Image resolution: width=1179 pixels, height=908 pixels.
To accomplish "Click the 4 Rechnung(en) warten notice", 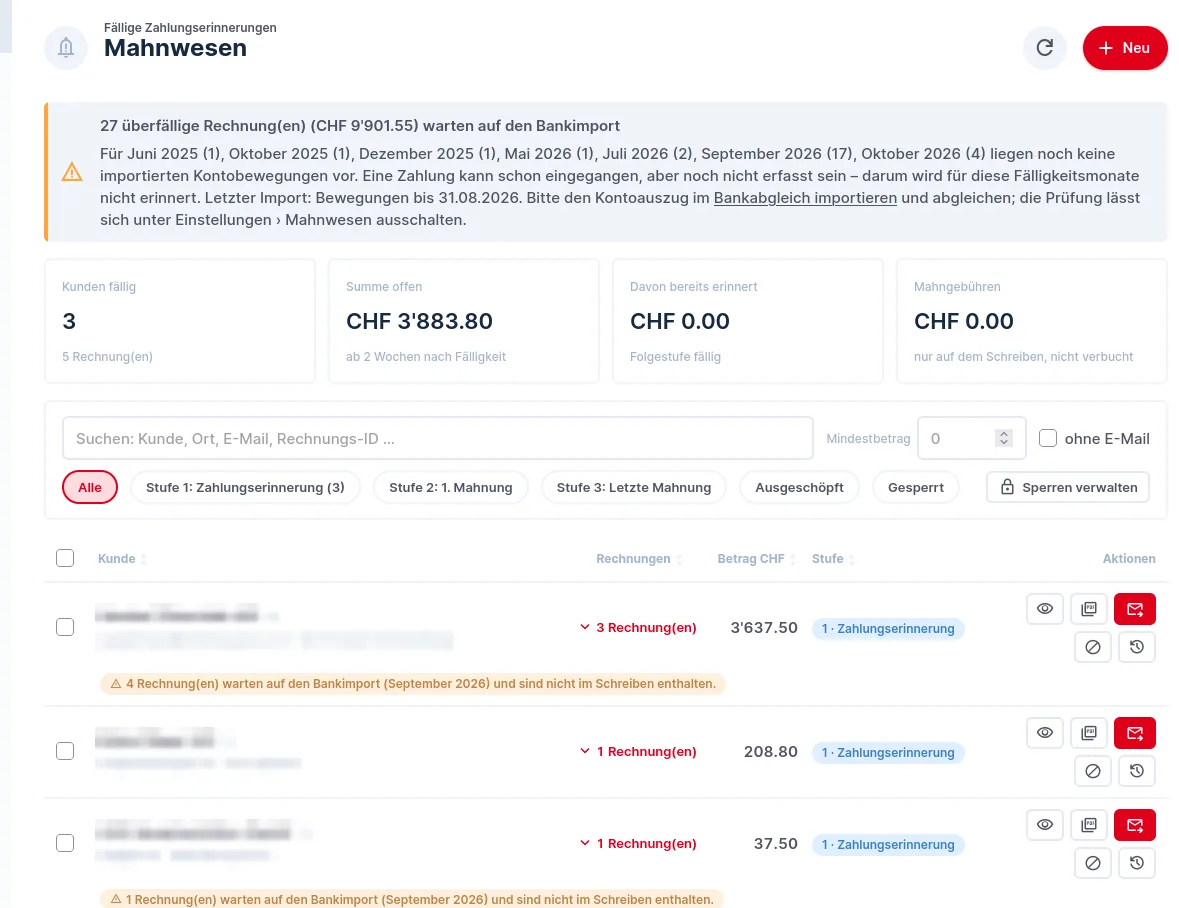I will tap(413, 683).
